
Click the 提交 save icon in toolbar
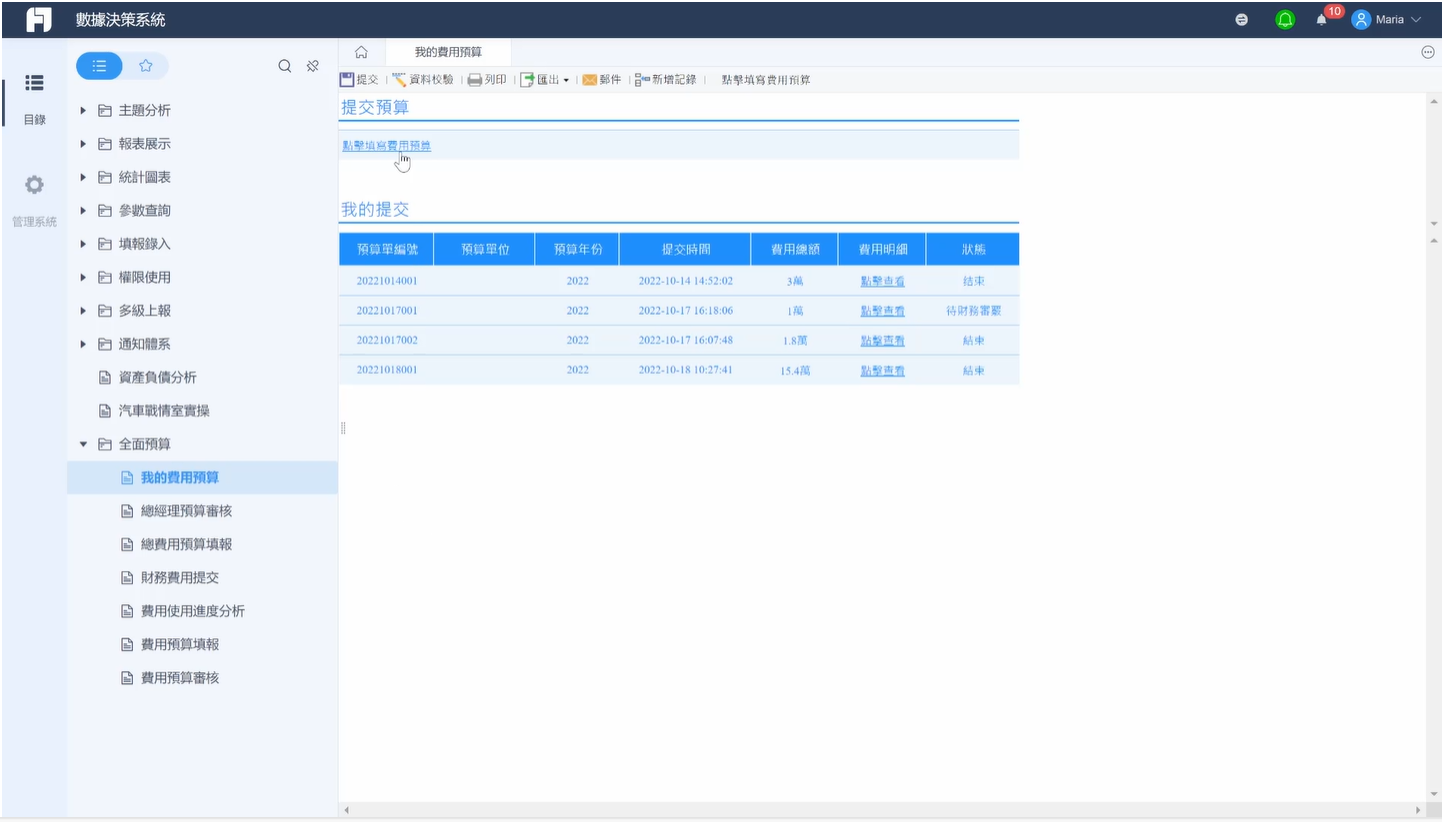[x=347, y=80]
